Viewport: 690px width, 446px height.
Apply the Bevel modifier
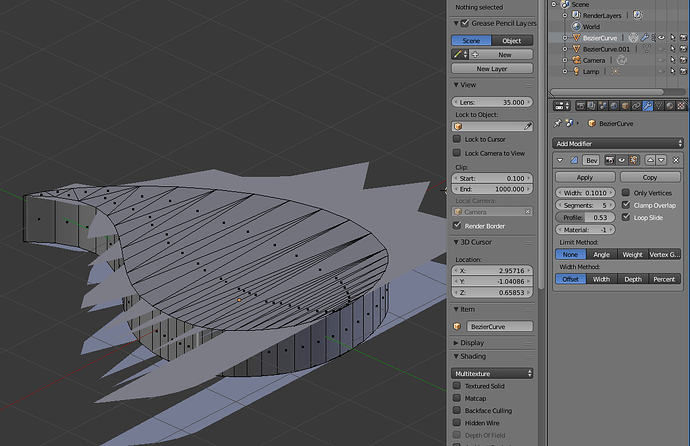585,177
